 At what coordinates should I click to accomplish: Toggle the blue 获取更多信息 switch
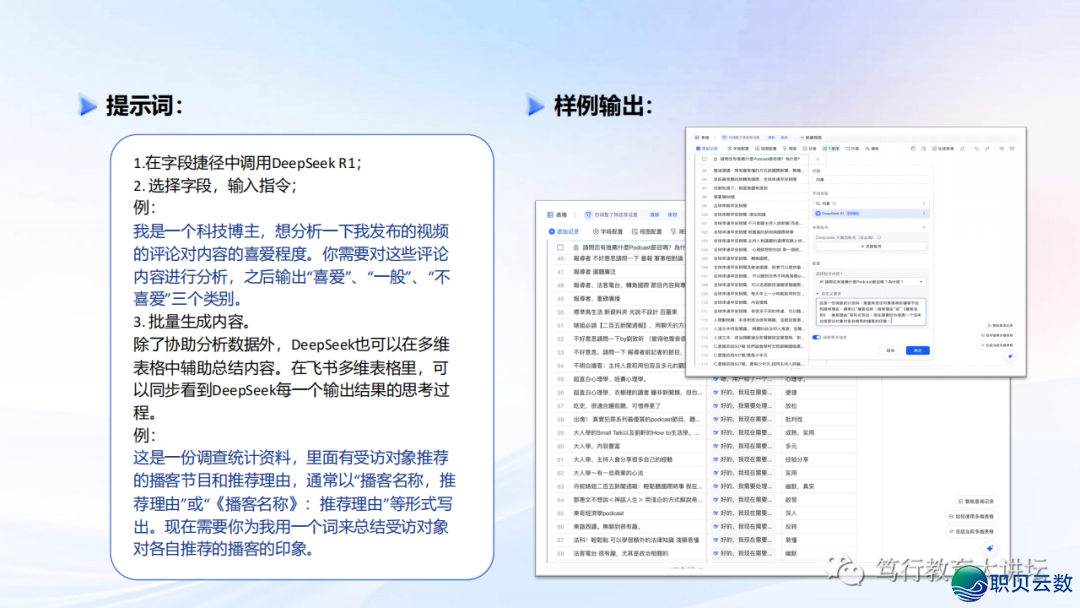coord(816,337)
